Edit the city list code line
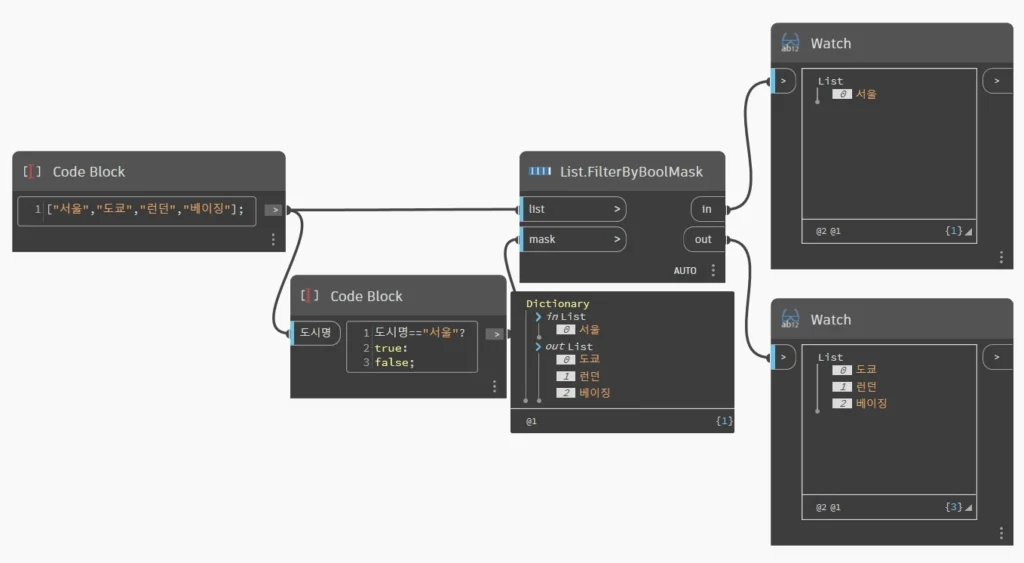Viewport: 1024px width, 563px height. 145,209
